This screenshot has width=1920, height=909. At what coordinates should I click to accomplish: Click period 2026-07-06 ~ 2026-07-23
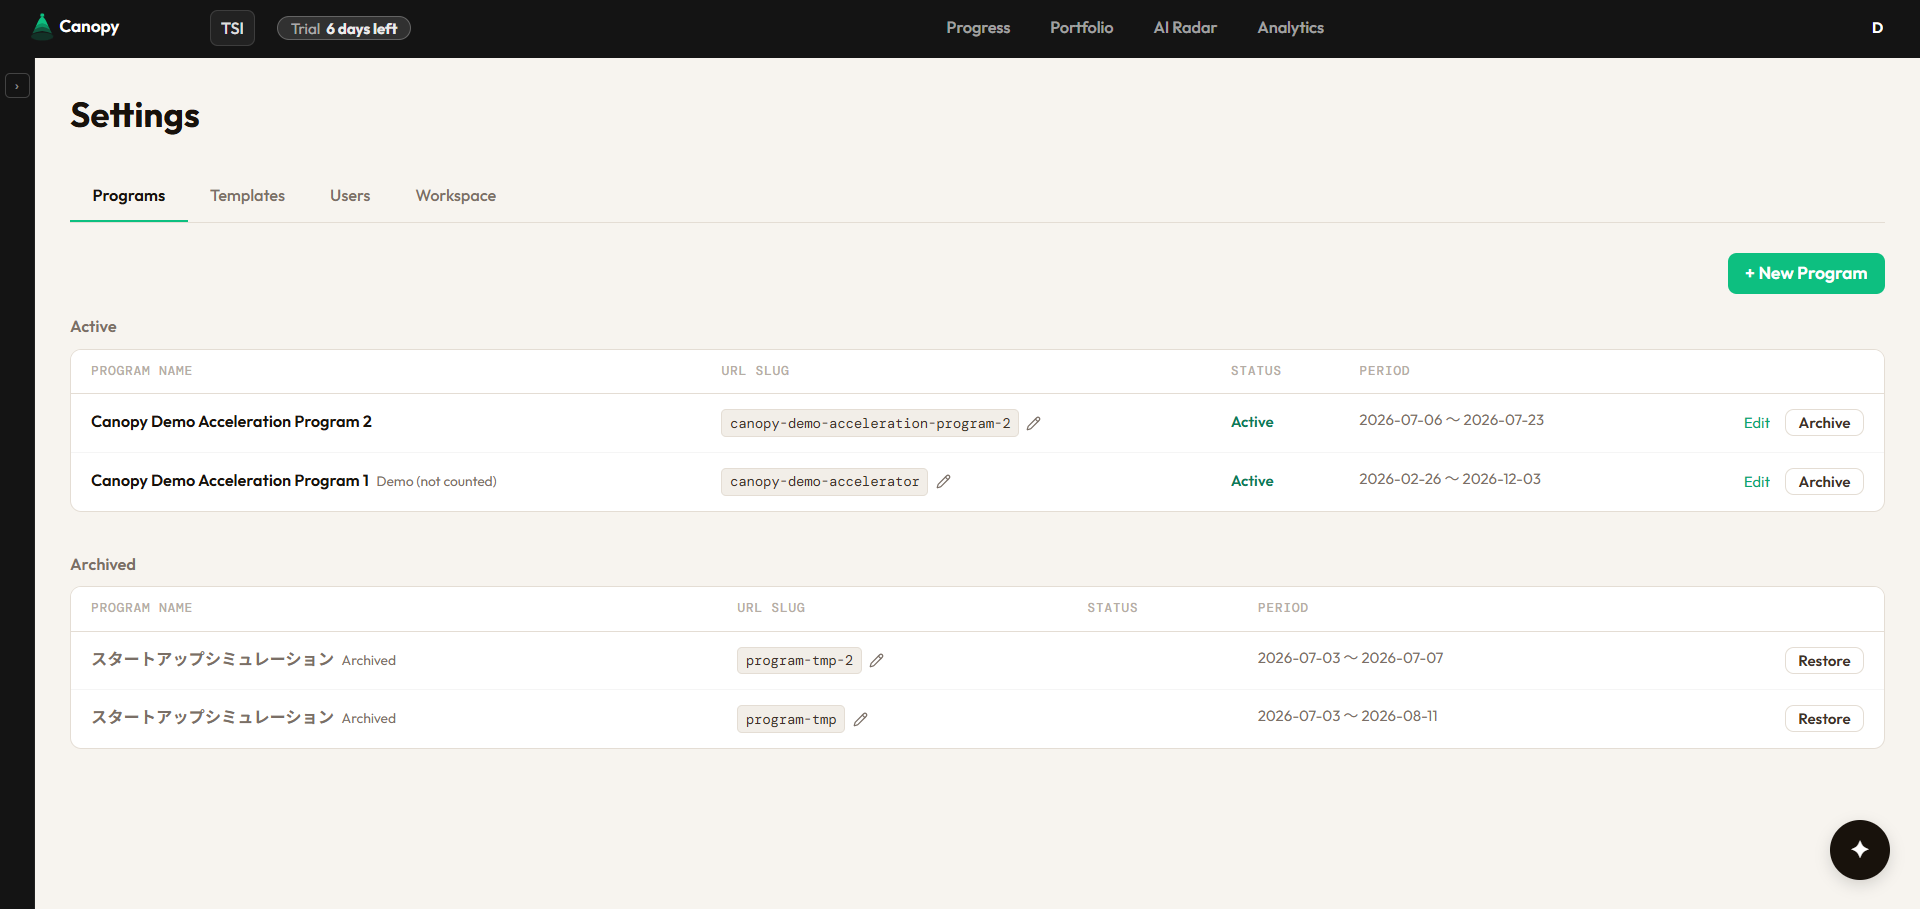(x=1451, y=420)
